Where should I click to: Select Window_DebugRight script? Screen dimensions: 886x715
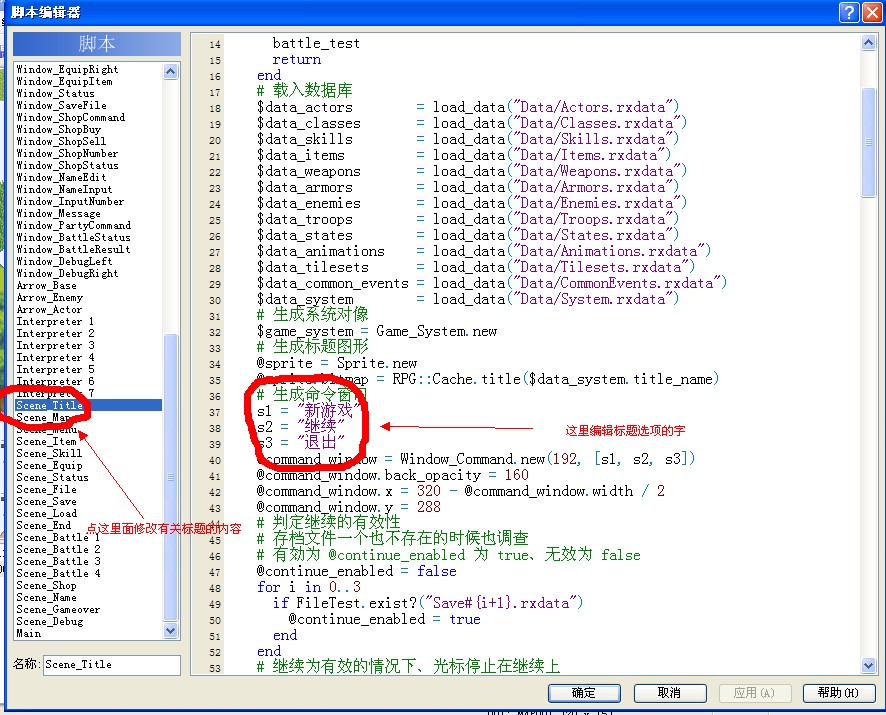coord(67,274)
